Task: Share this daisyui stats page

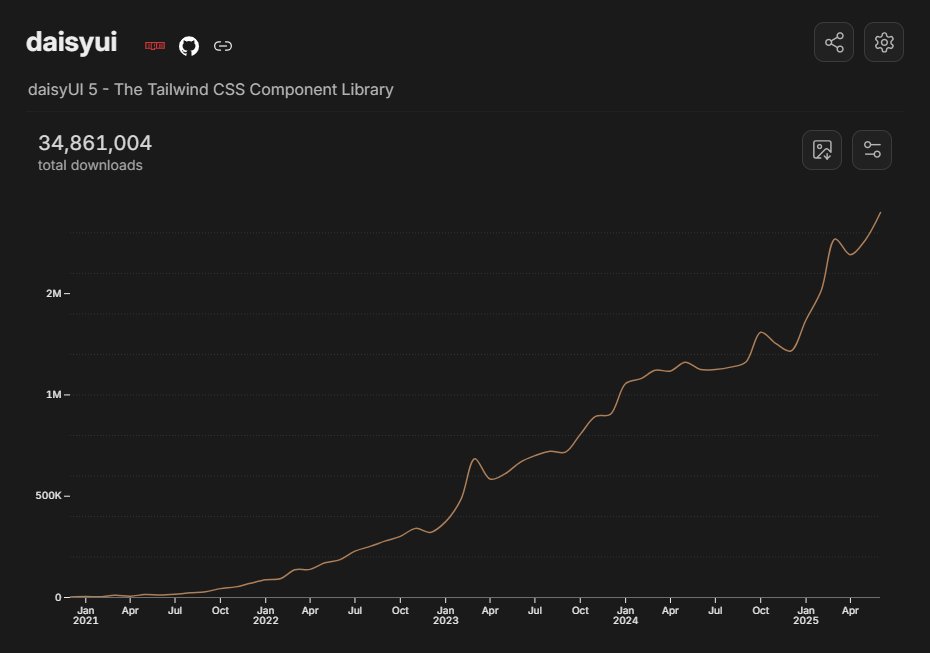Action: 834,42
